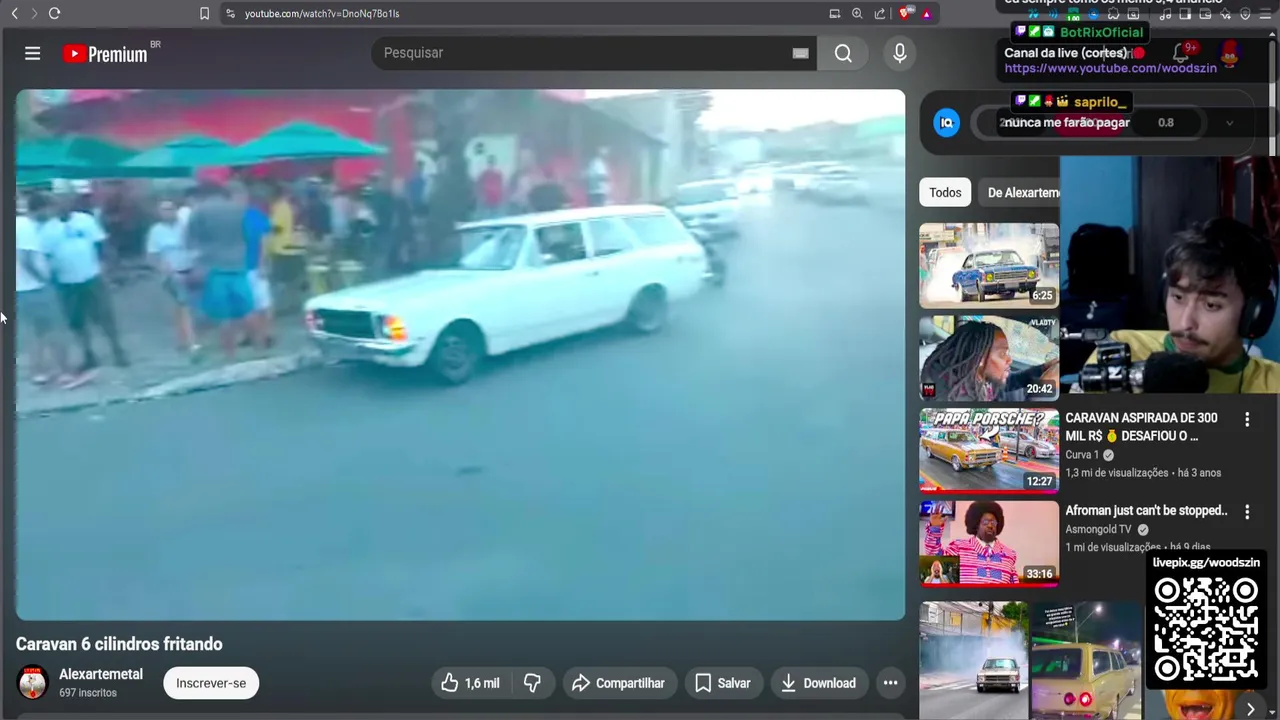This screenshot has width=1280, height=720.
Task: Open Afroman just can't be stopped title
Action: pyautogui.click(x=1146, y=511)
